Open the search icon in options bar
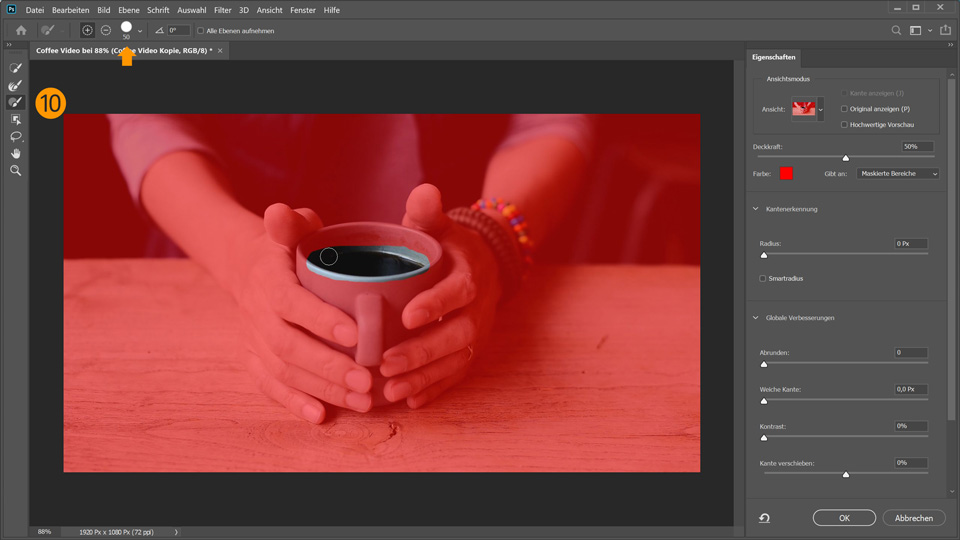Image resolution: width=960 pixels, height=540 pixels. point(896,30)
